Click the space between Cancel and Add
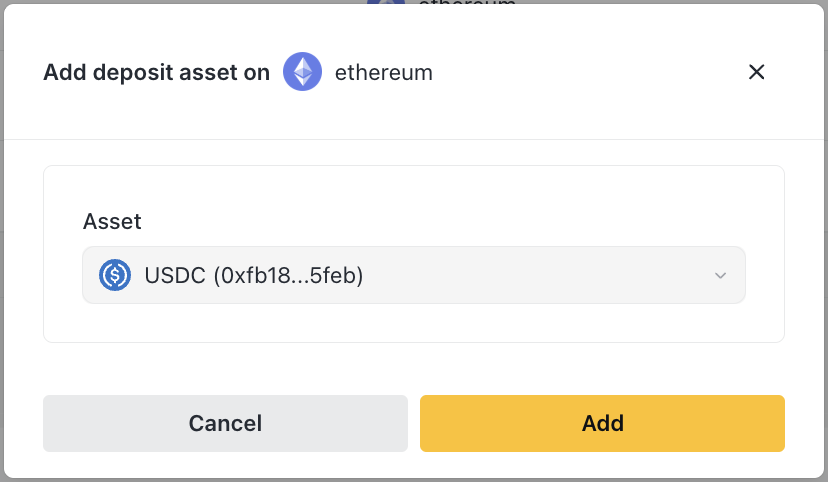This screenshot has width=828, height=482. click(x=414, y=423)
